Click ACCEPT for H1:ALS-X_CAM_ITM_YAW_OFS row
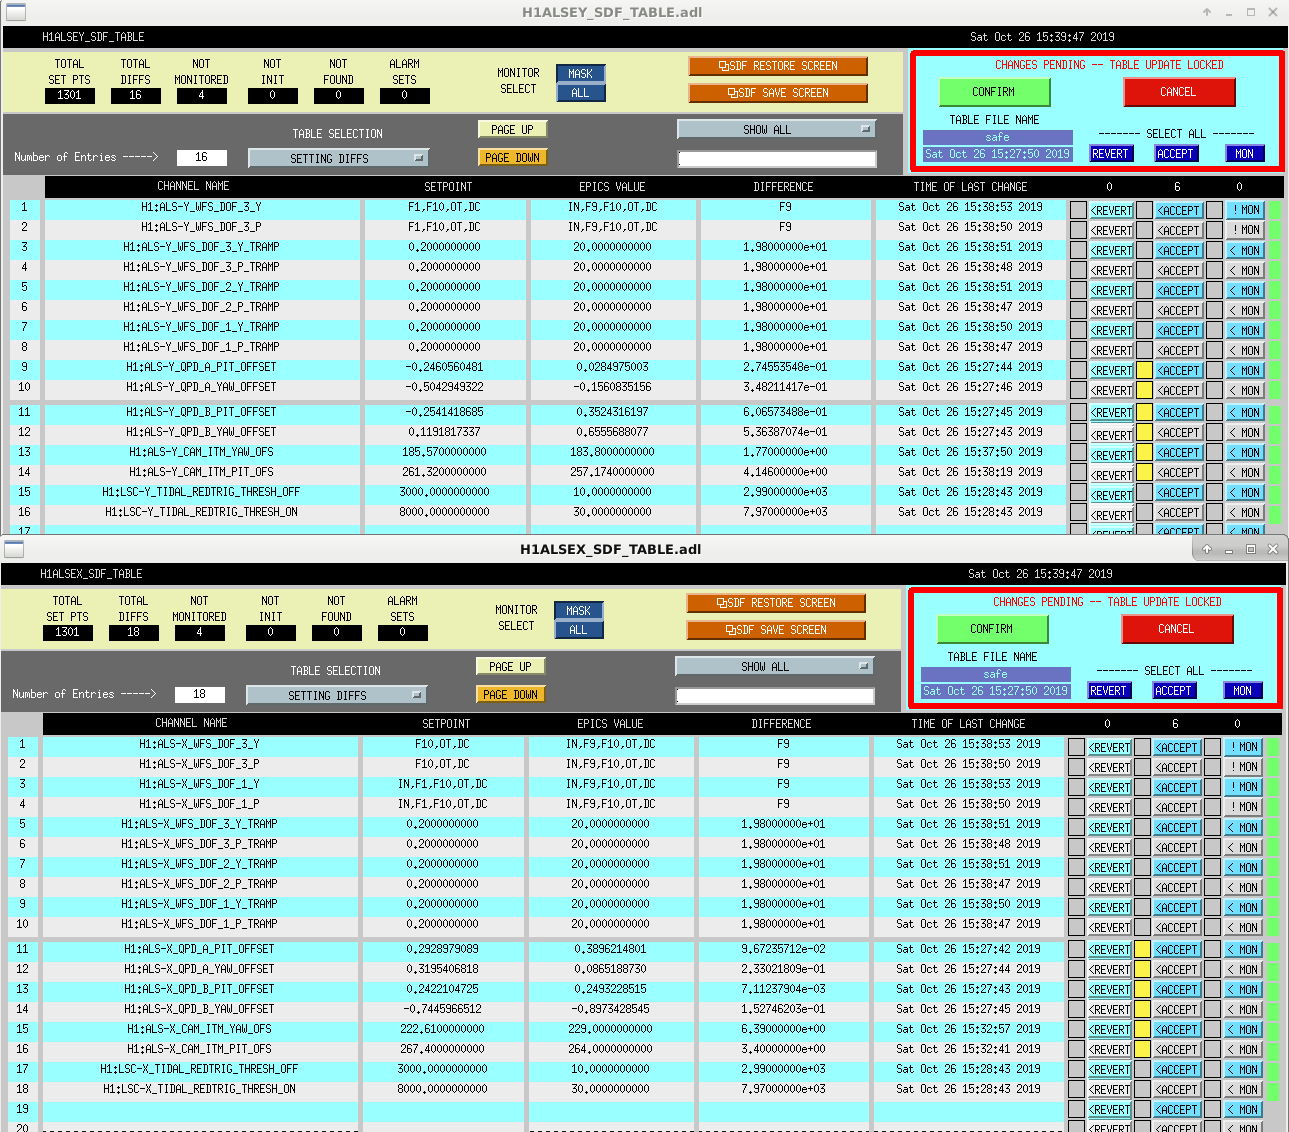The height and width of the screenshot is (1132, 1289). (1177, 1029)
